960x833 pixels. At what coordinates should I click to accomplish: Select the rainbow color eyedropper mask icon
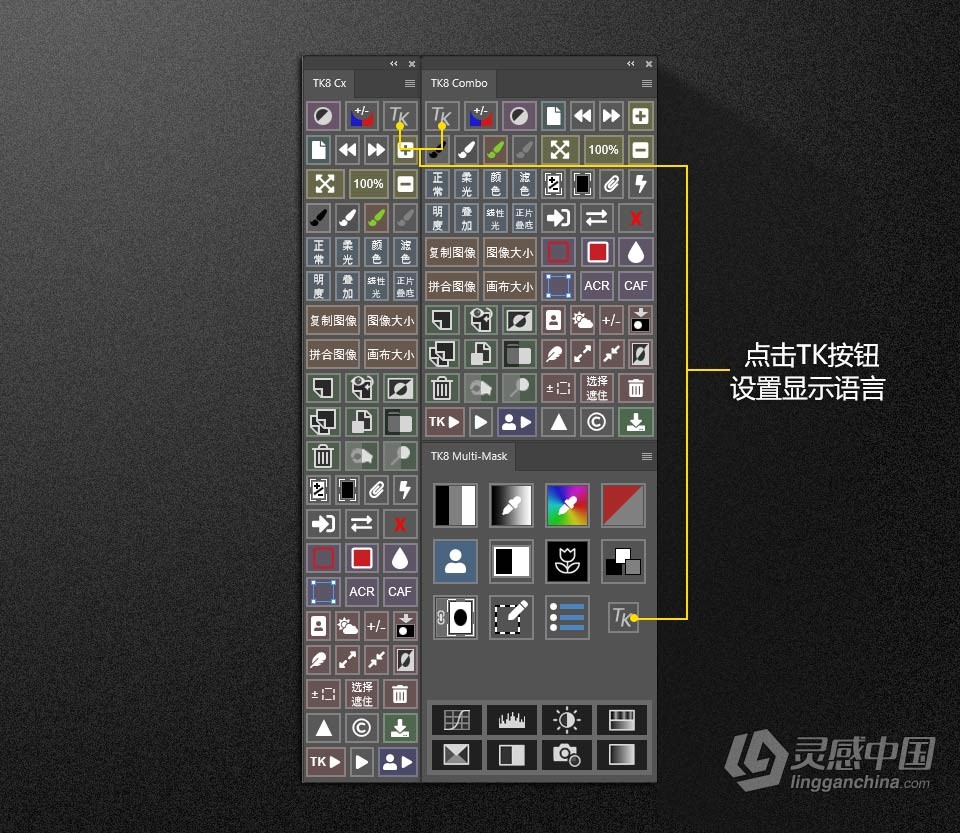567,505
